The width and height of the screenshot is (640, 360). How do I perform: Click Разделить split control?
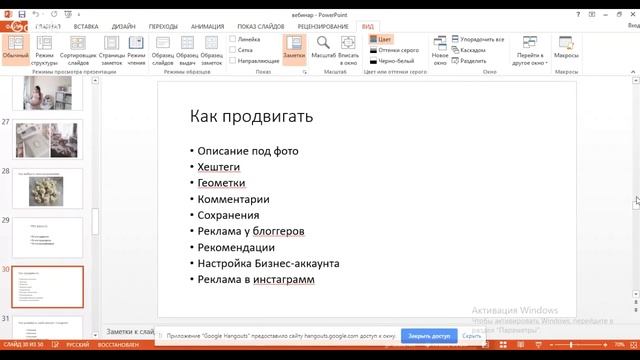[469, 61]
